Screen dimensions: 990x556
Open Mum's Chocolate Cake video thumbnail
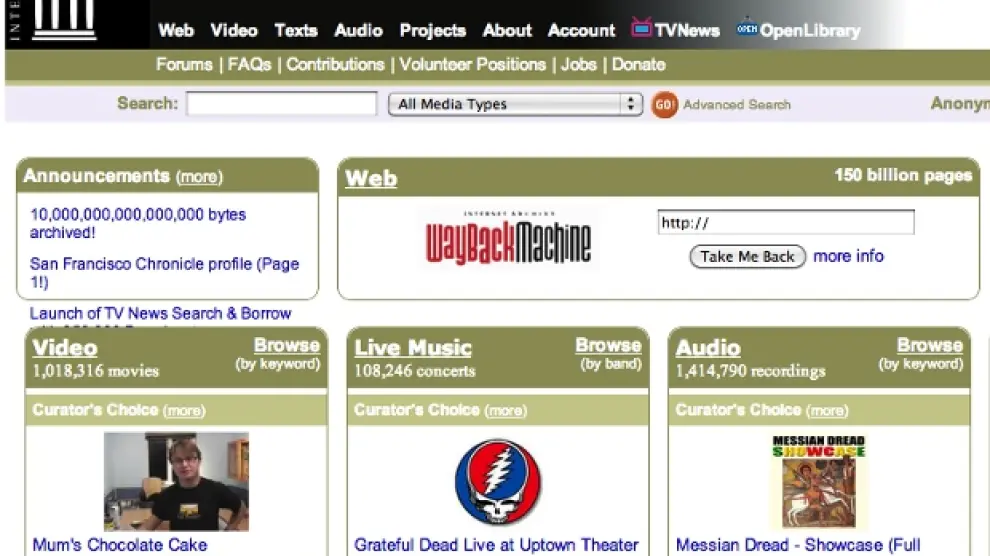coord(176,481)
